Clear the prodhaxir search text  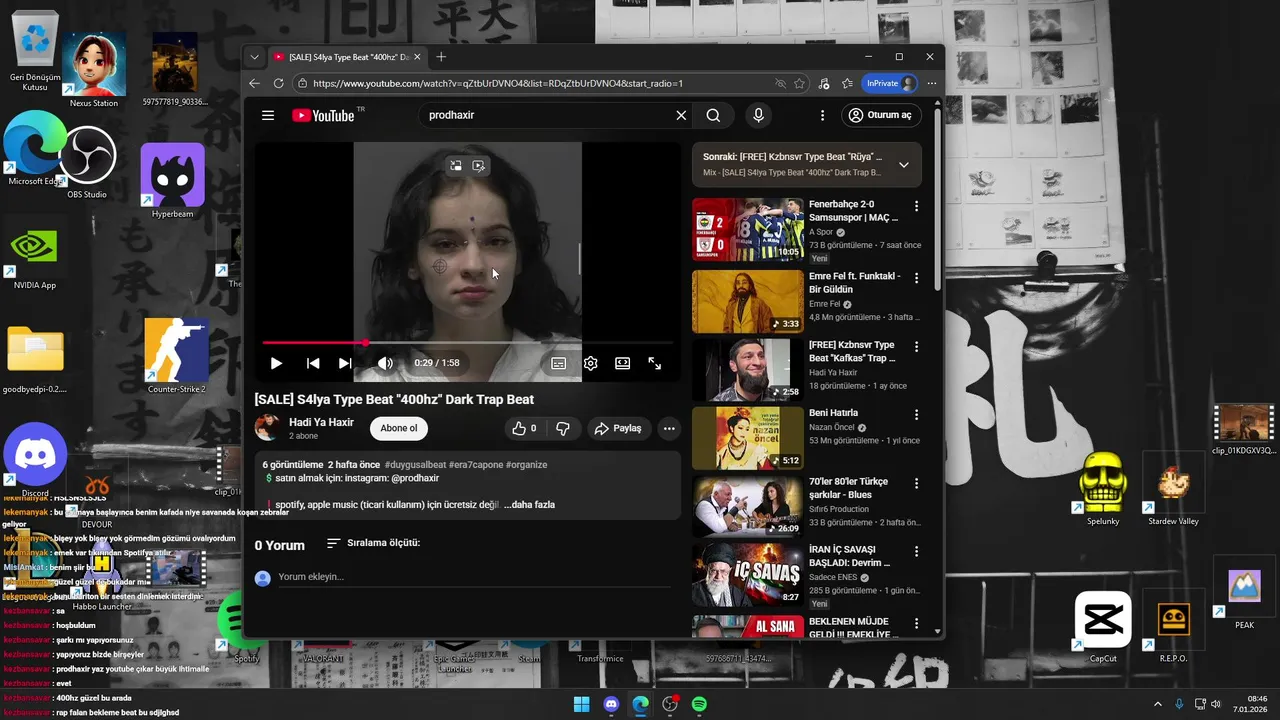pyautogui.click(x=681, y=115)
